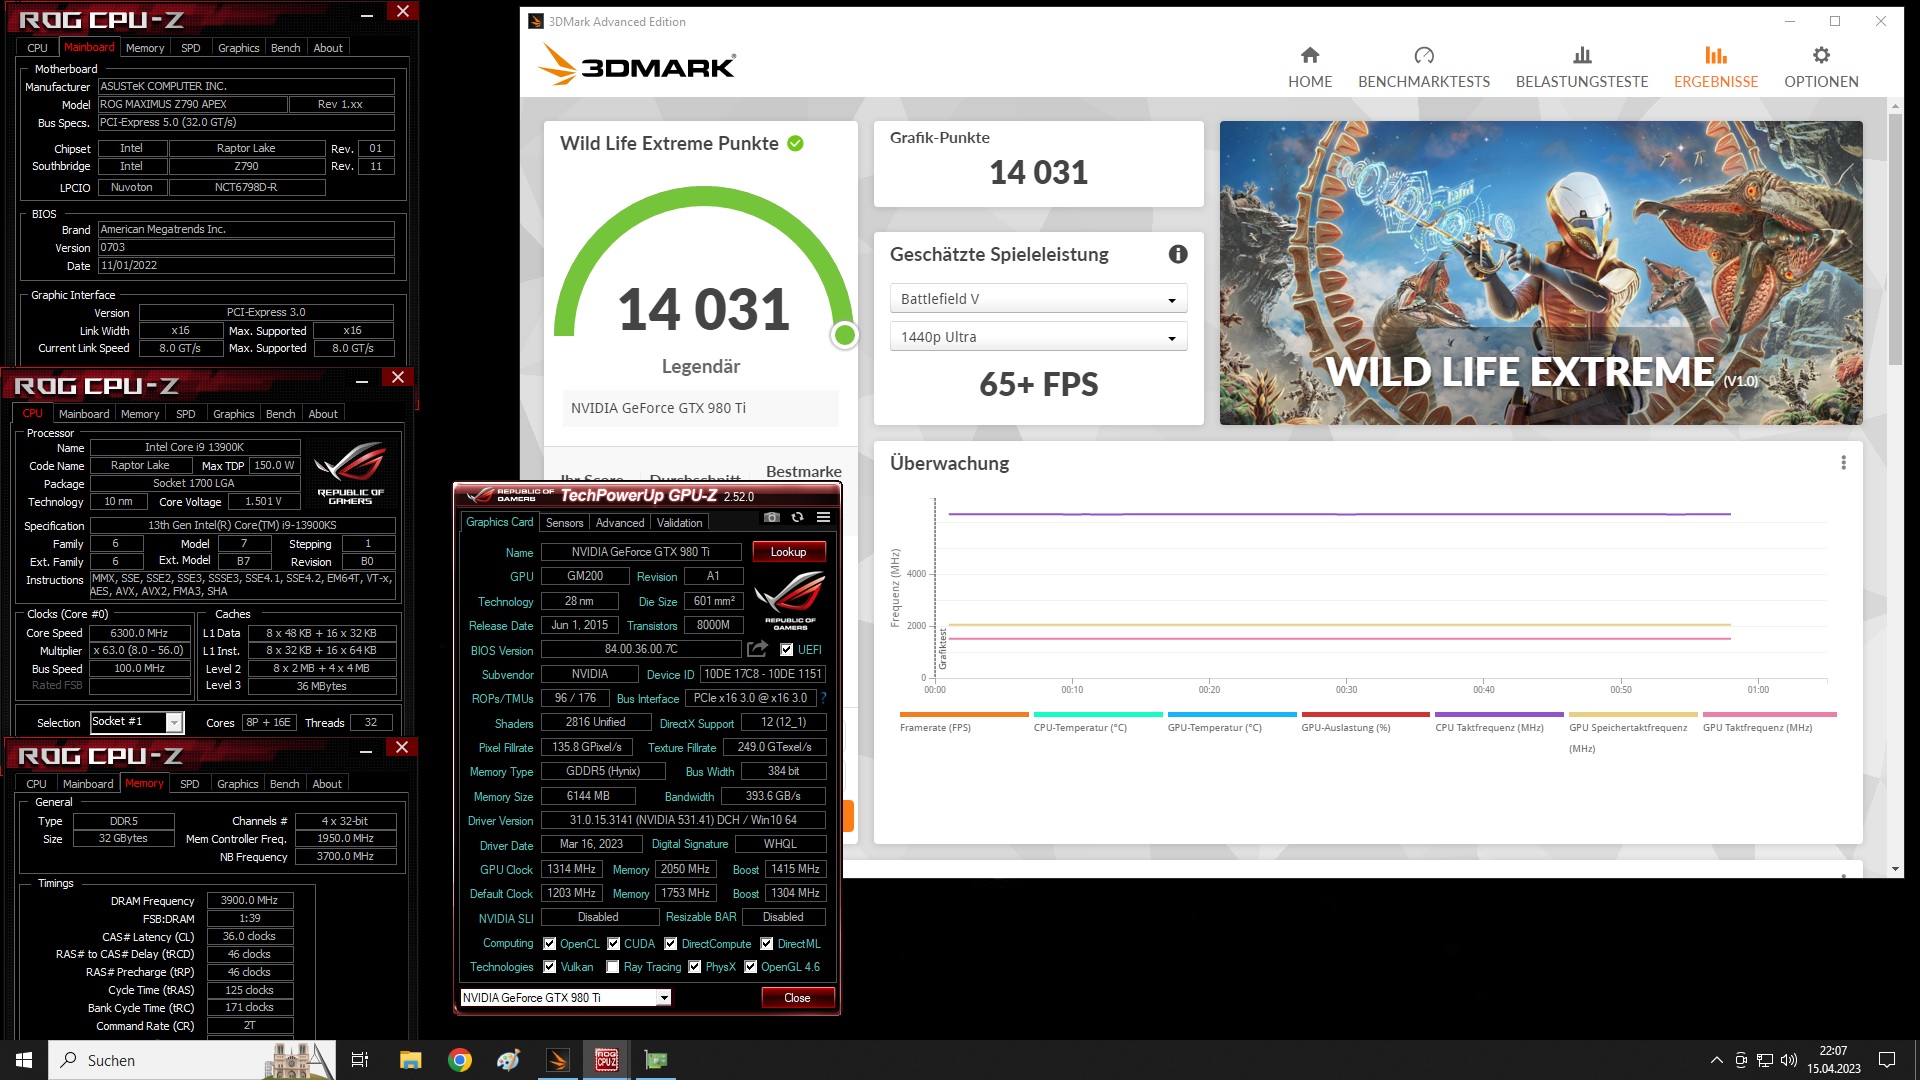
Task: Click the Lookup button in GPU-Z
Action: pos(788,552)
